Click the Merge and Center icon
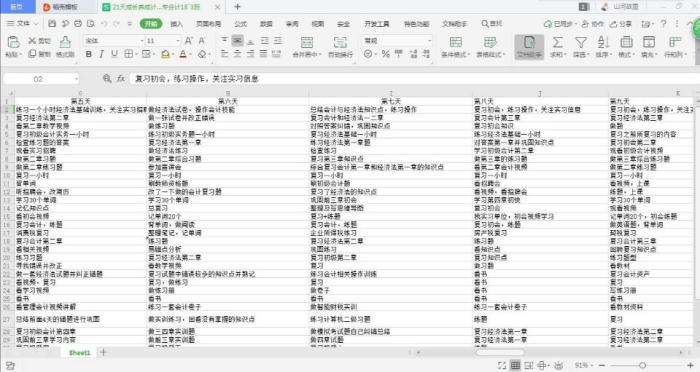The image size is (700, 372). pyautogui.click(x=307, y=42)
